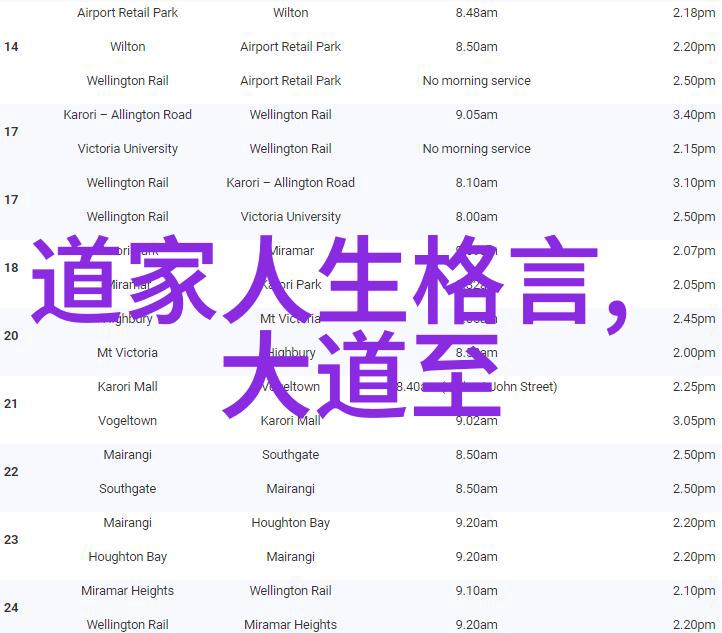Click route number 23 in the first column
Screen dimensions: 722x633
tap(11, 540)
